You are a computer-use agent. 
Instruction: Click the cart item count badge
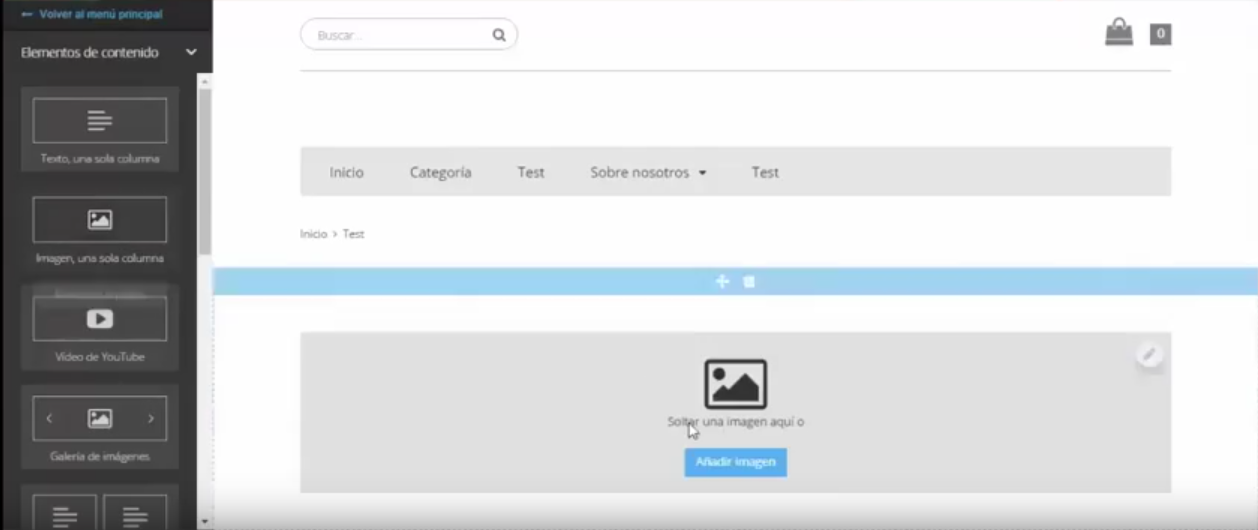[x=1160, y=34]
